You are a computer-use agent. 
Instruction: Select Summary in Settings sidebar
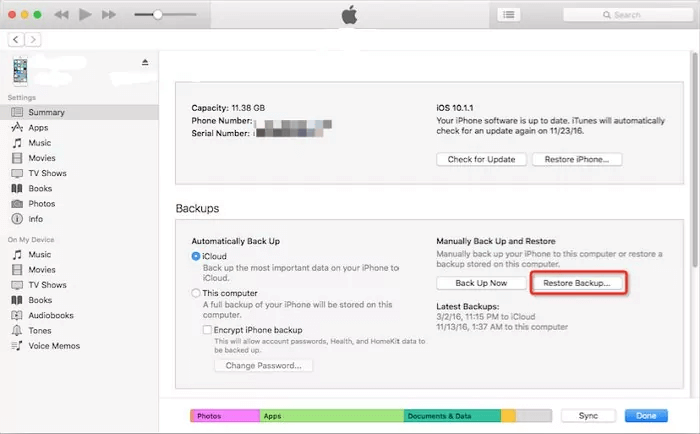[x=79, y=112]
